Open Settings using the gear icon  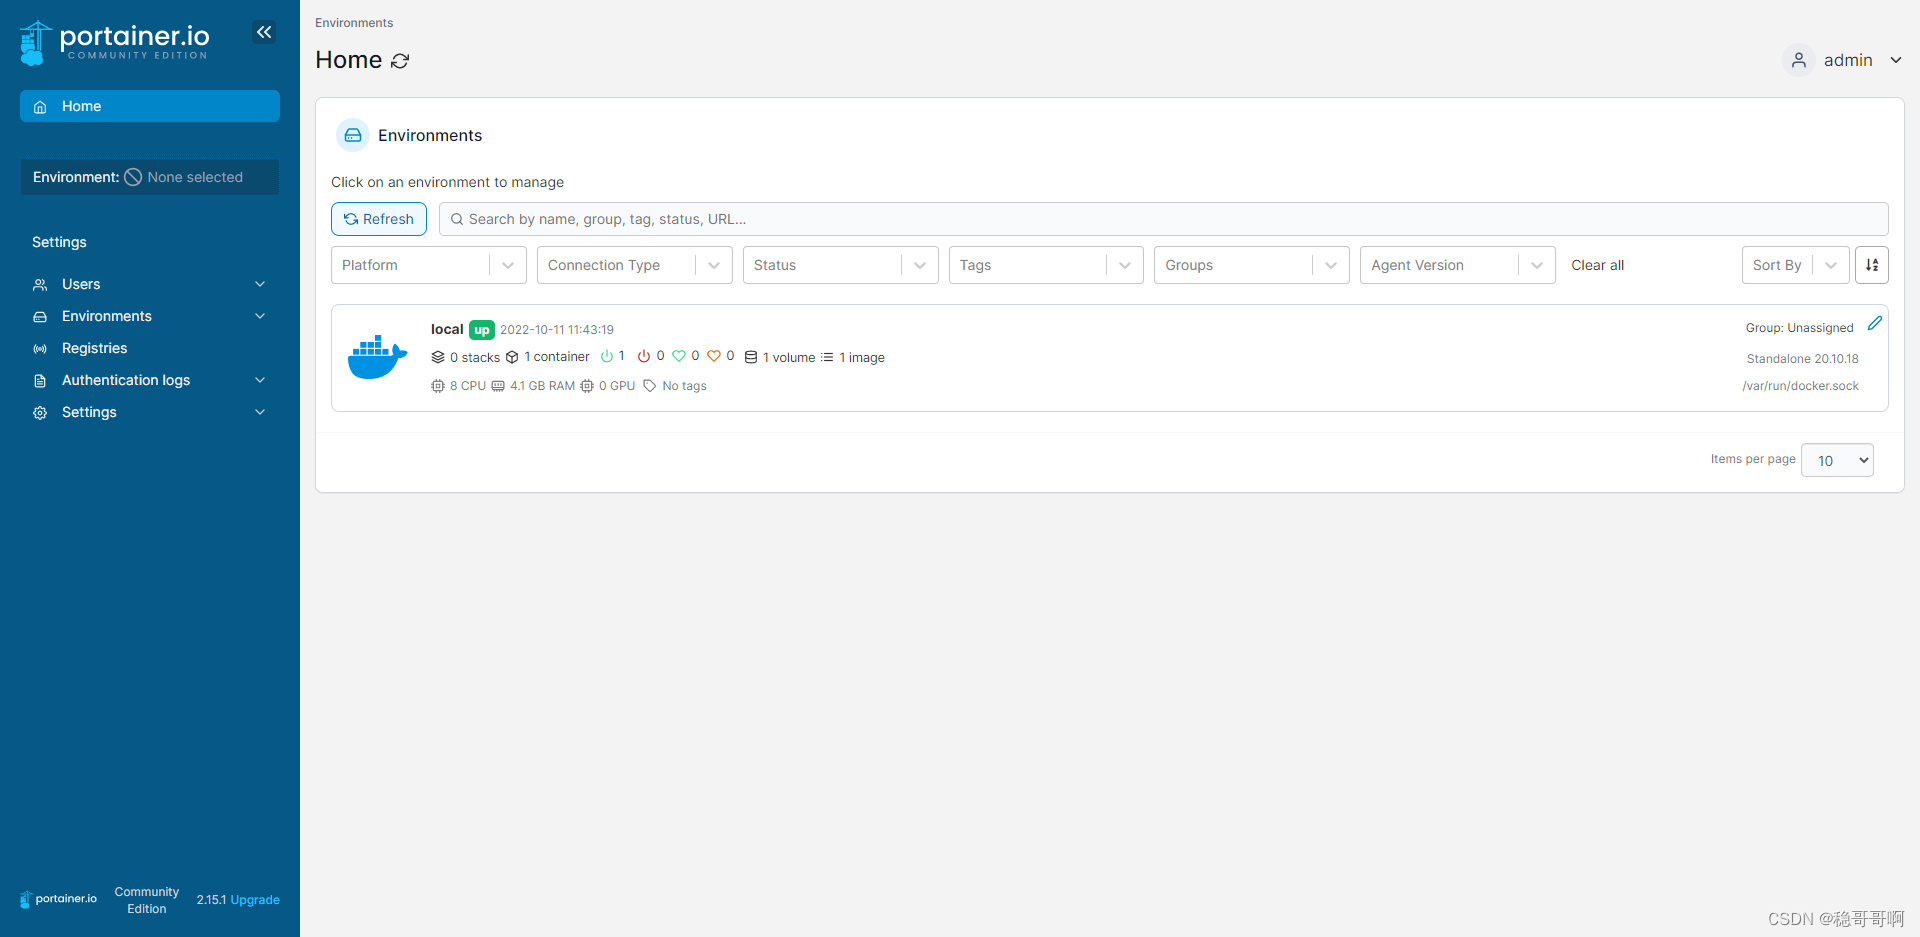[40, 412]
